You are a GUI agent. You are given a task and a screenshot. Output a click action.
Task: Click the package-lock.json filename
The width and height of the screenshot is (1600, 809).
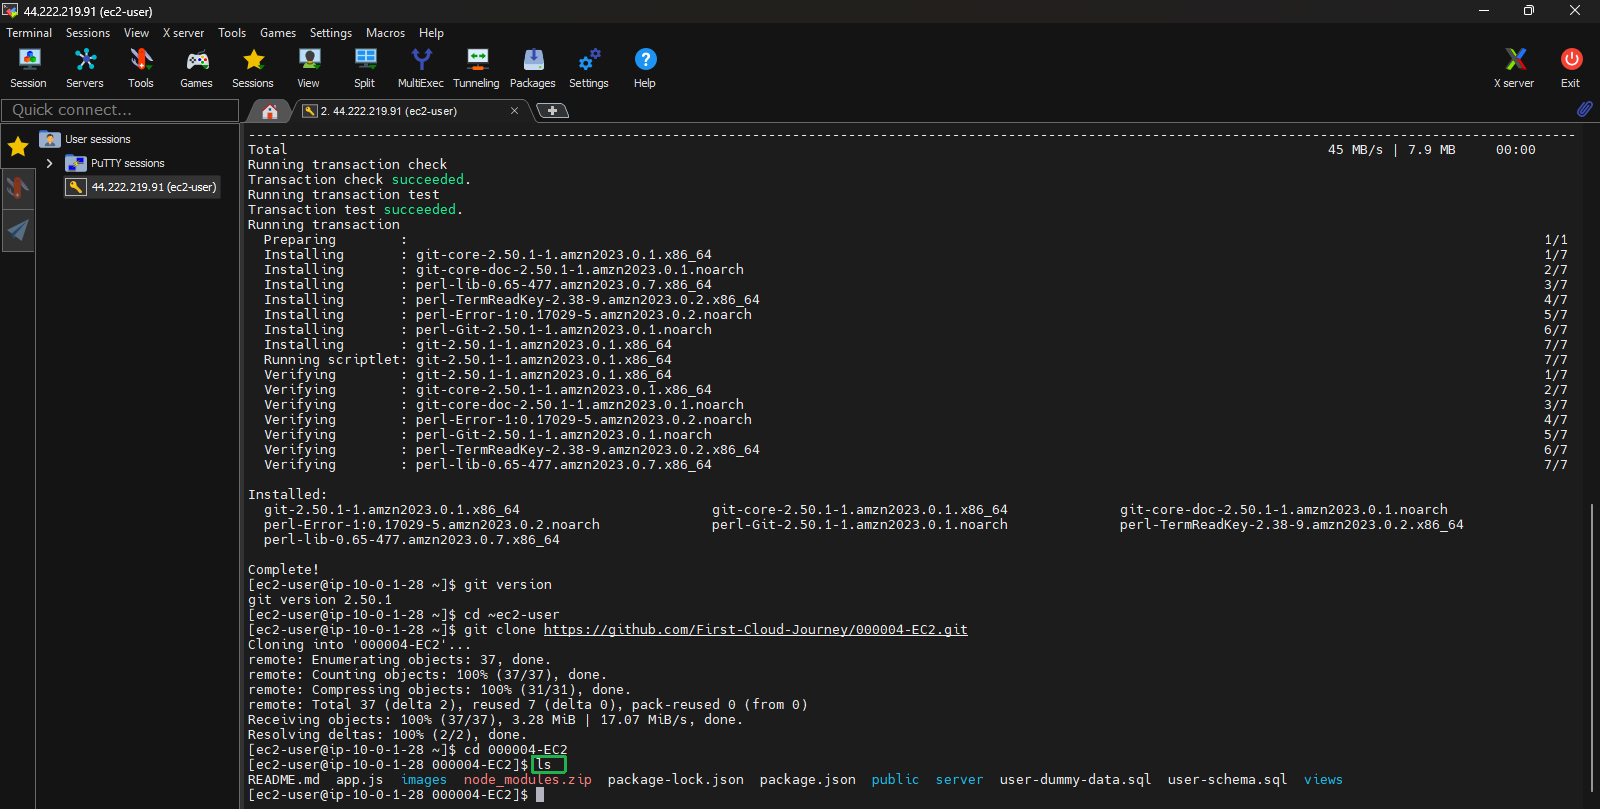pos(676,780)
